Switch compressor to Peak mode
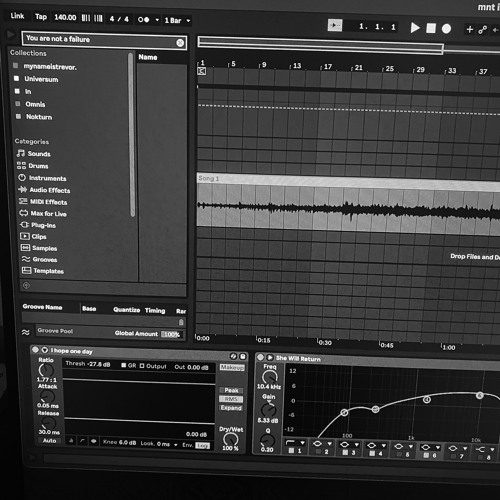Screen dimensions: 500x500 coord(231,390)
